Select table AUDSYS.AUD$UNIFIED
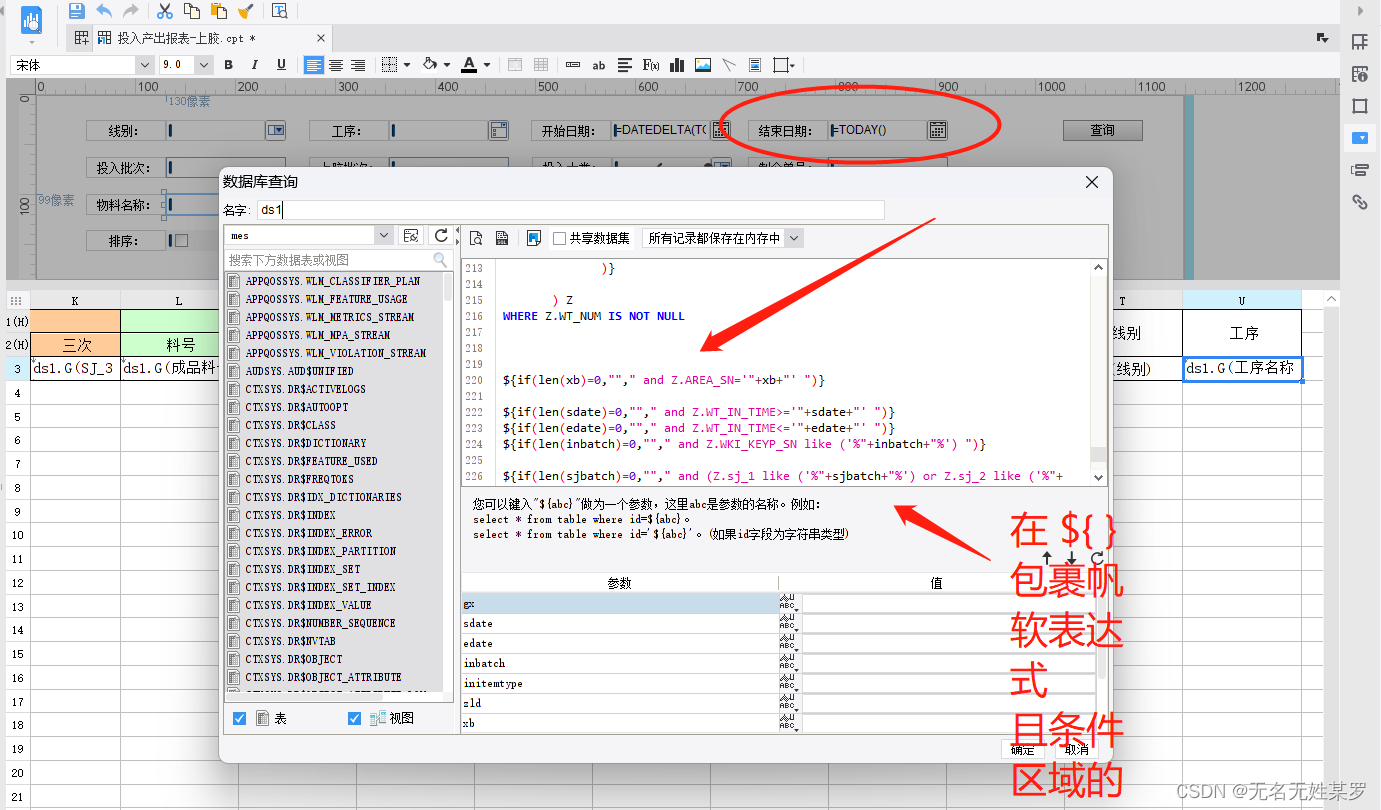 click(299, 371)
